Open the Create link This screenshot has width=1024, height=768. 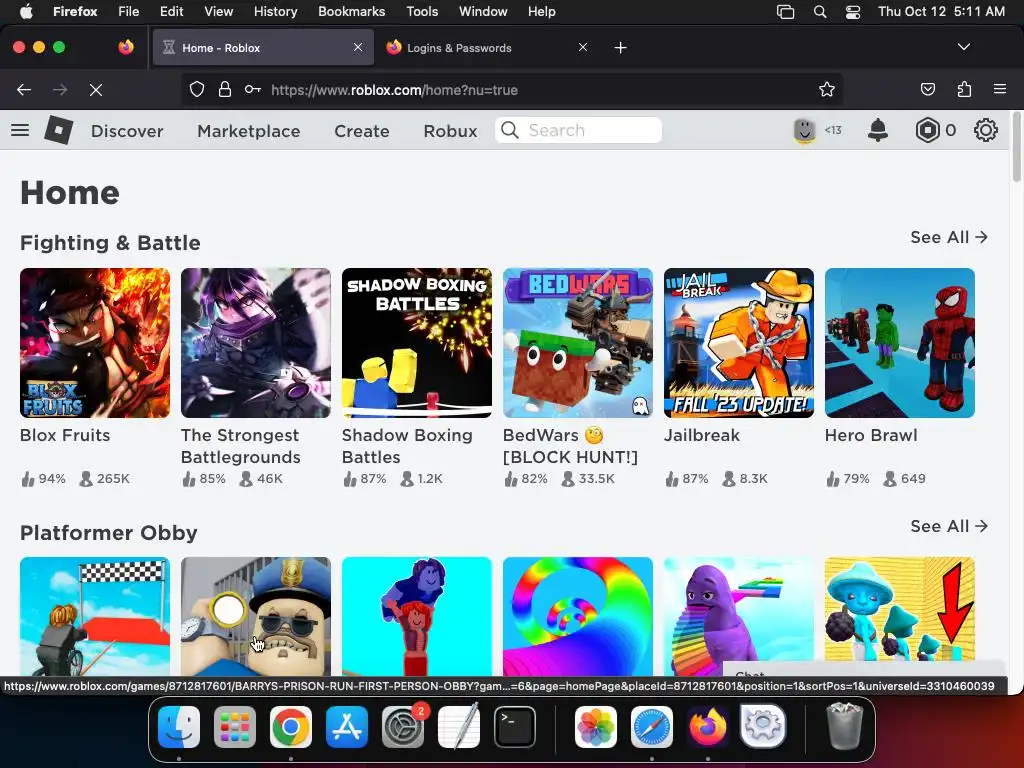pos(362,131)
